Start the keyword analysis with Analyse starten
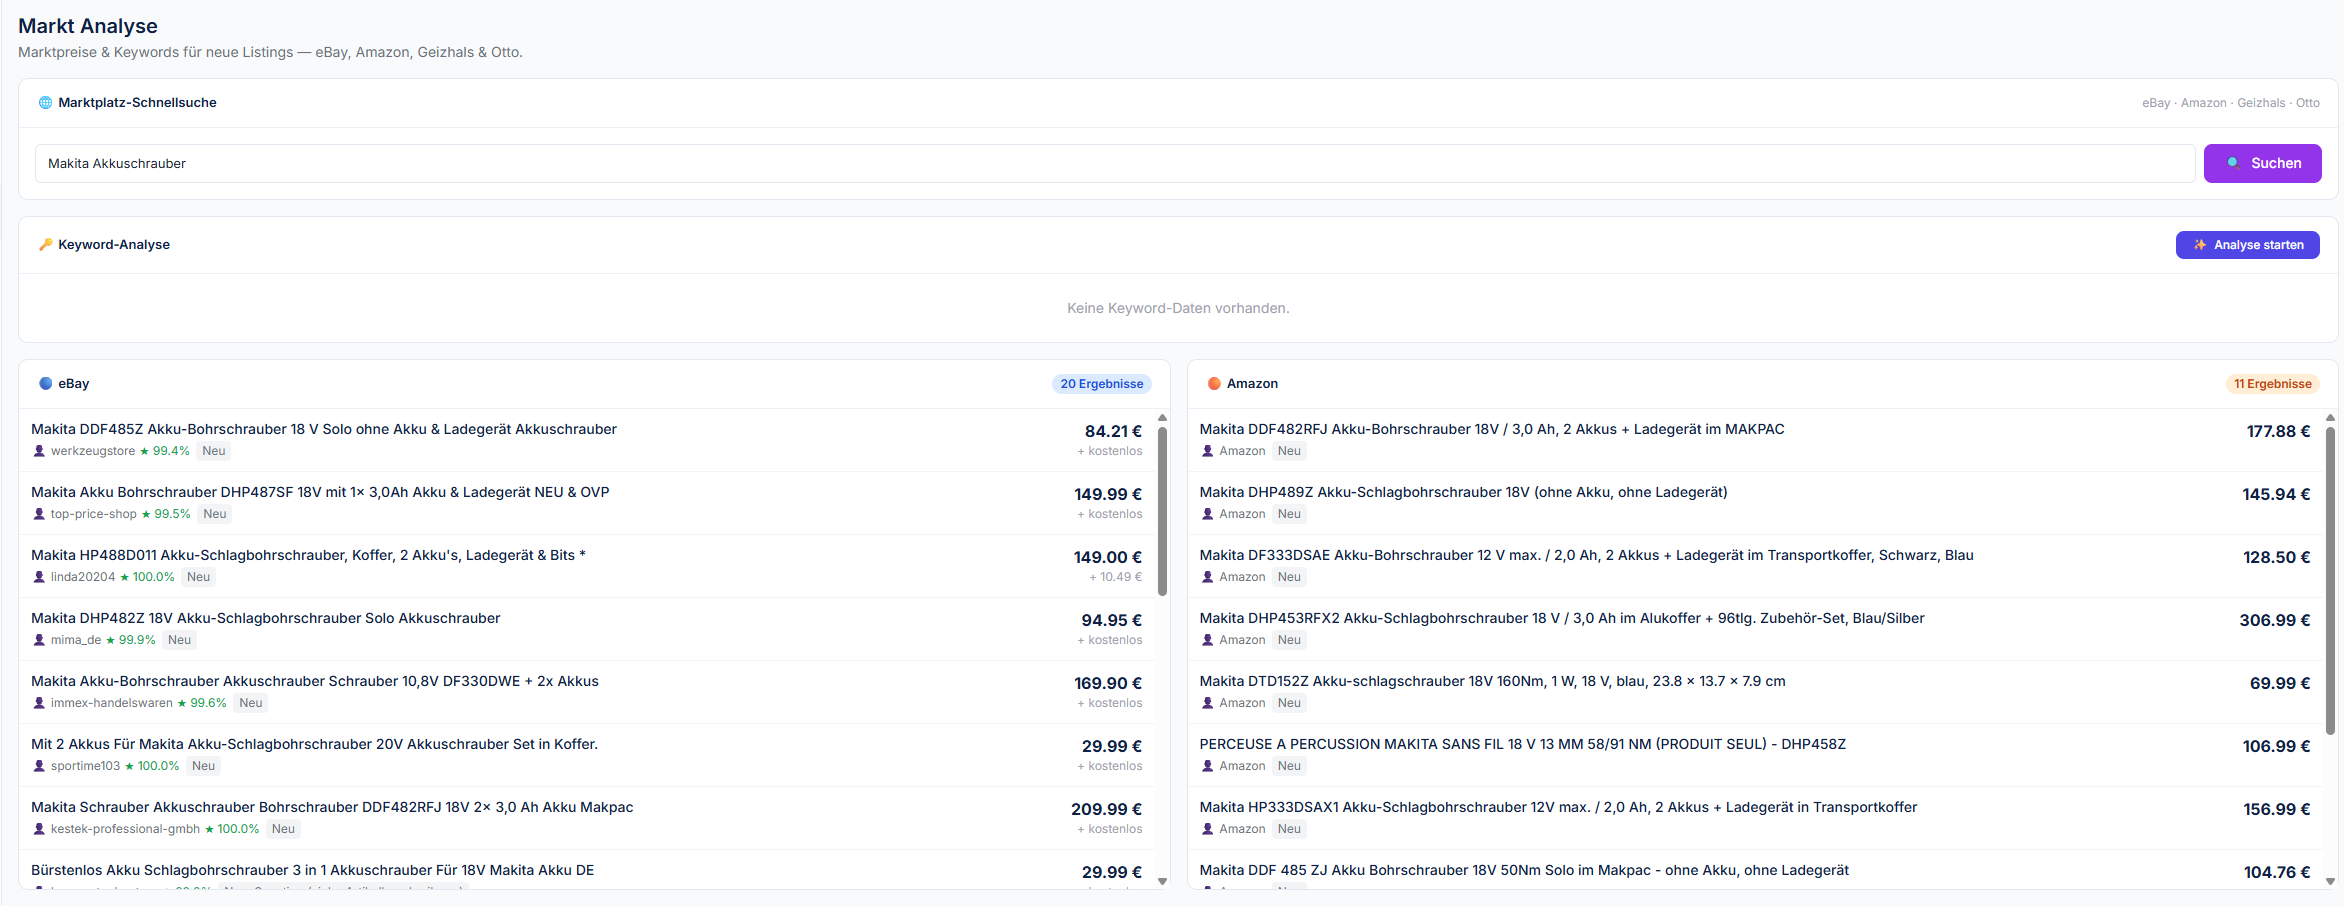2344x906 pixels. pos(2247,245)
